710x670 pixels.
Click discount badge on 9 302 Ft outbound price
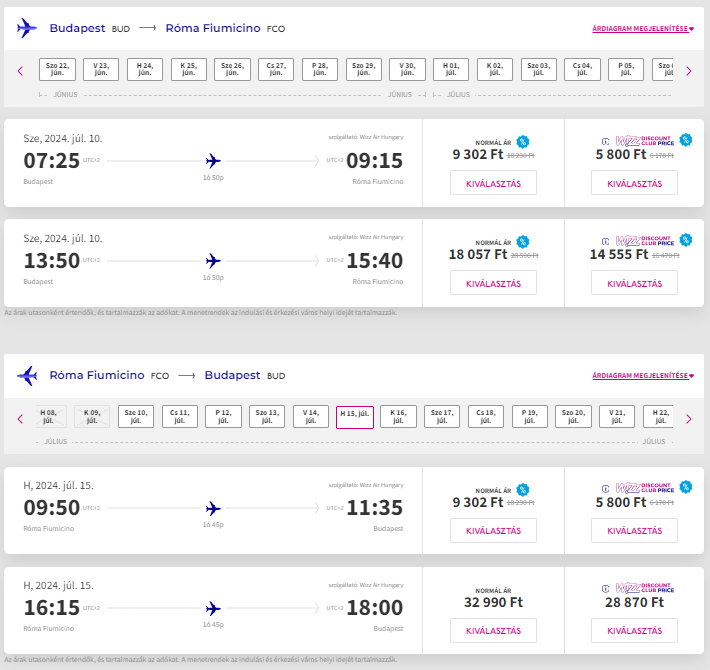point(523,142)
